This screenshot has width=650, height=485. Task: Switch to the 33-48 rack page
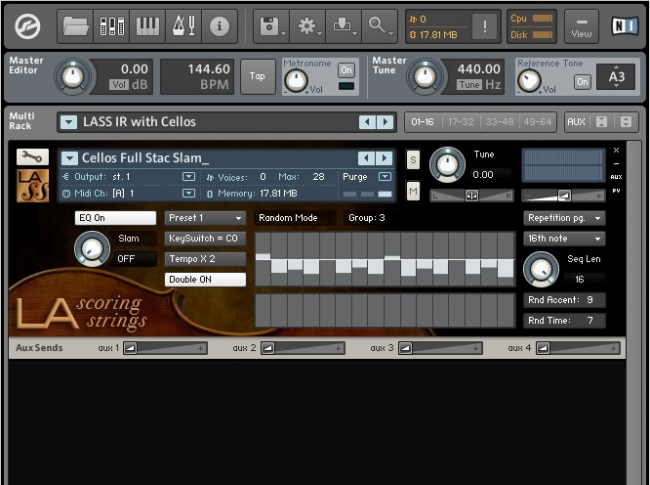point(500,122)
